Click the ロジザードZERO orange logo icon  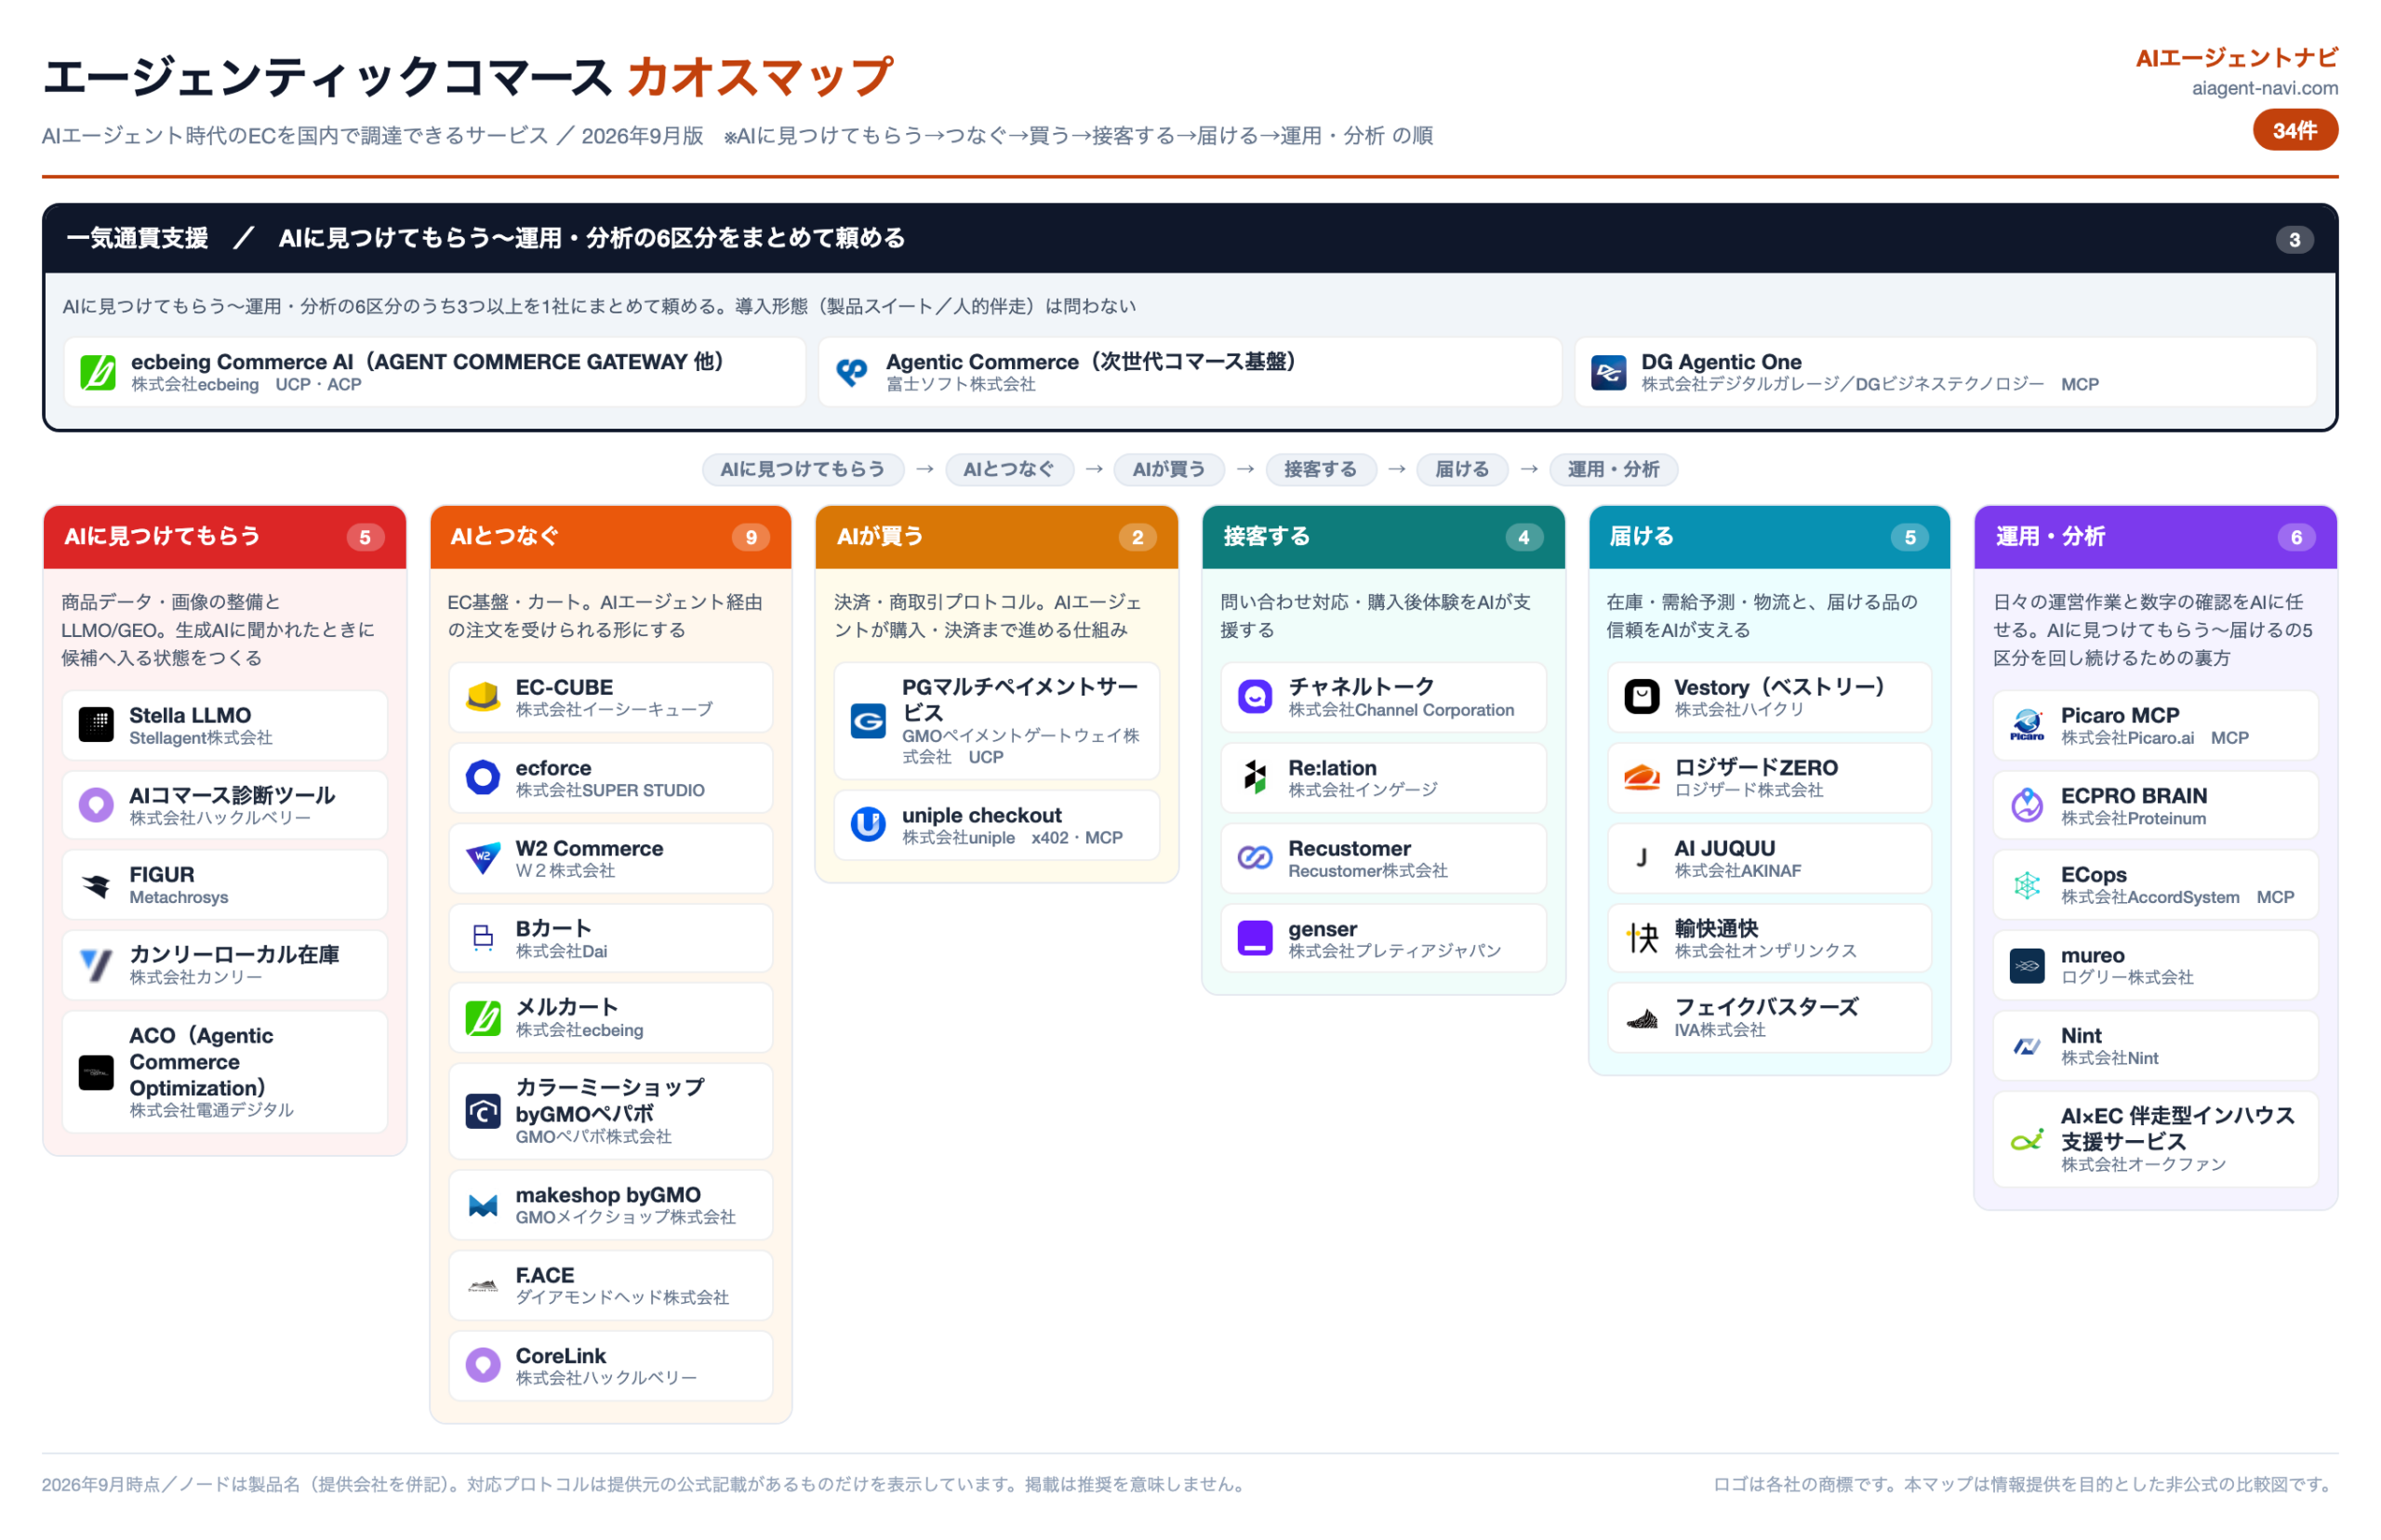tap(1641, 777)
